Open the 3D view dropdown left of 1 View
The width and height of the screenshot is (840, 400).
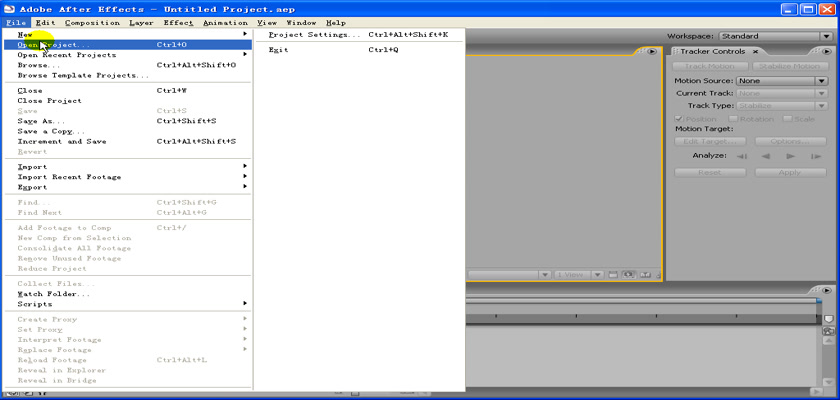509,275
